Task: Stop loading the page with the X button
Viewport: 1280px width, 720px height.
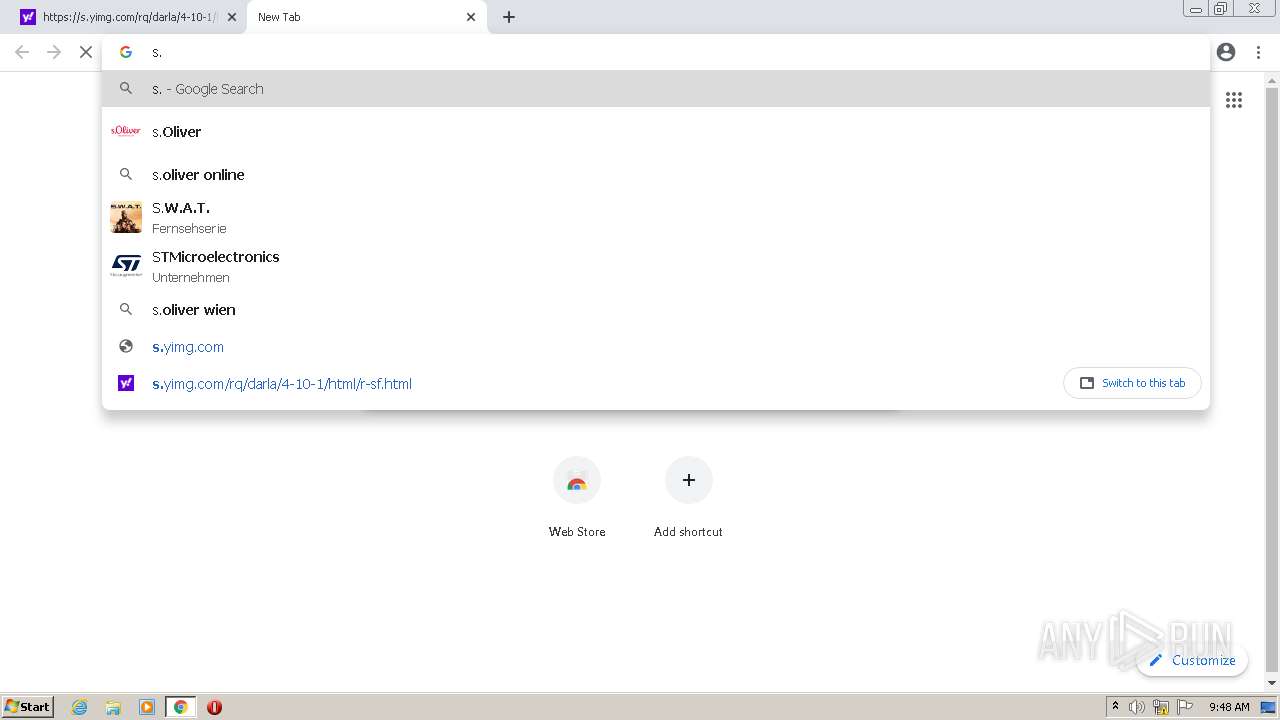Action: [x=86, y=52]
